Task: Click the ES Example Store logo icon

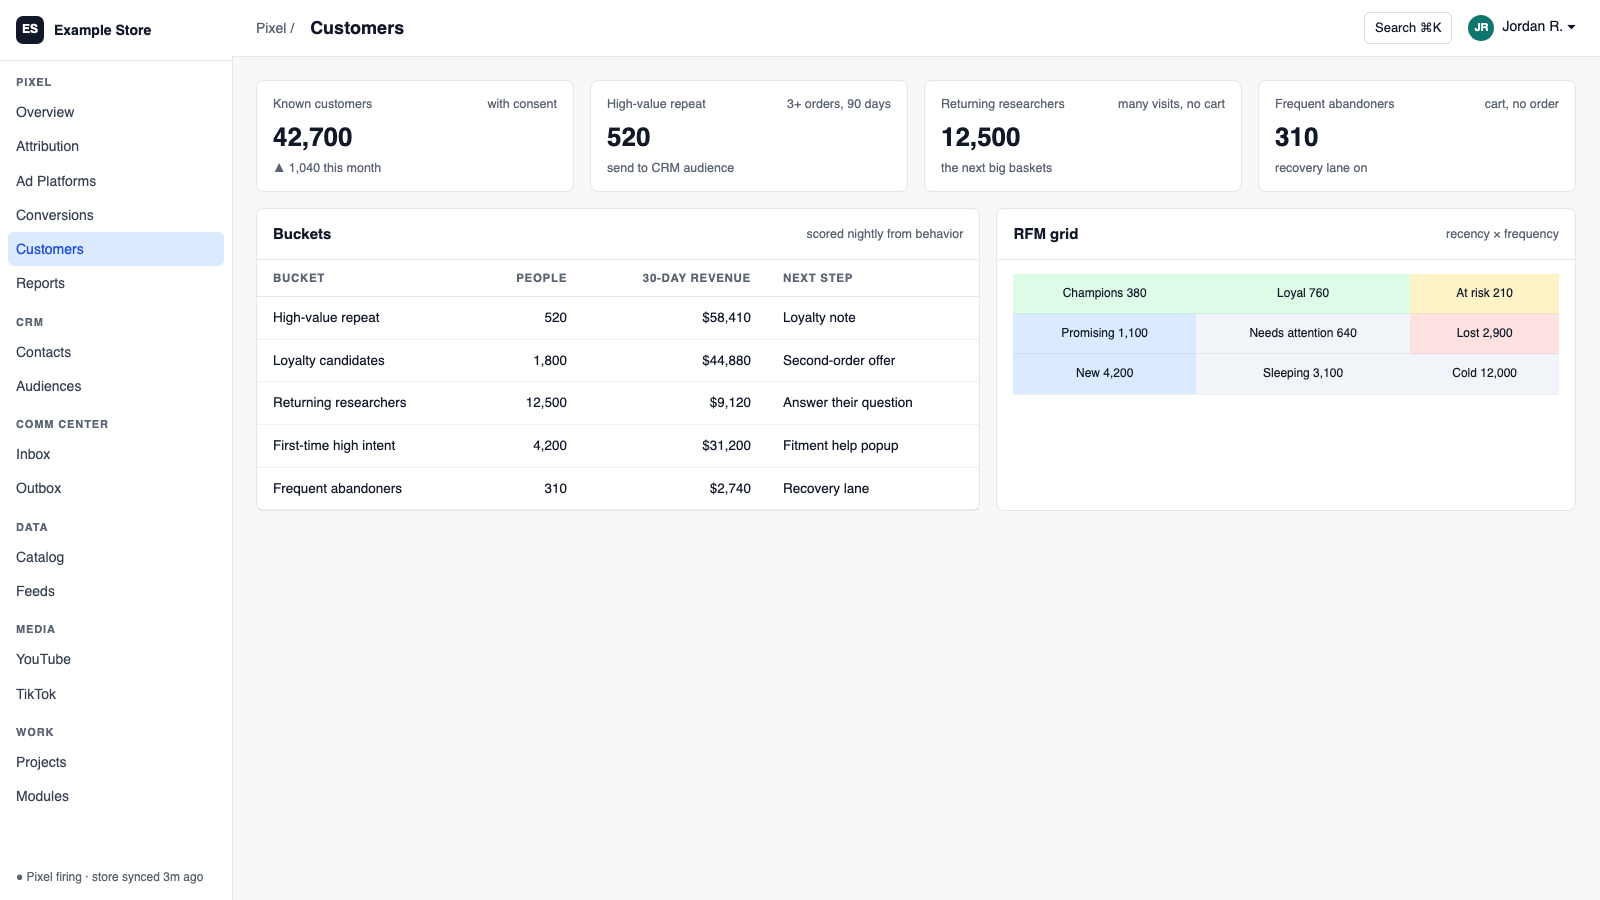Action: 30,29
